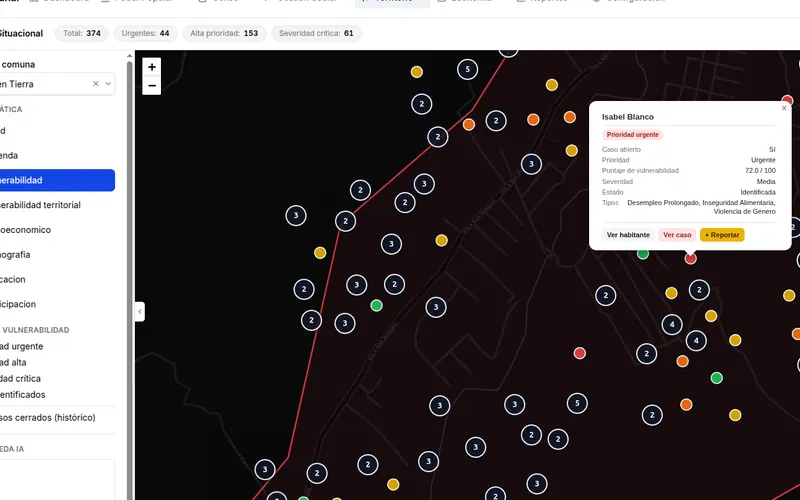Viewport: 800px width, 500px height.
Task: Collapse the sidebar using the arrow handle
Action: tap(140, 312)
